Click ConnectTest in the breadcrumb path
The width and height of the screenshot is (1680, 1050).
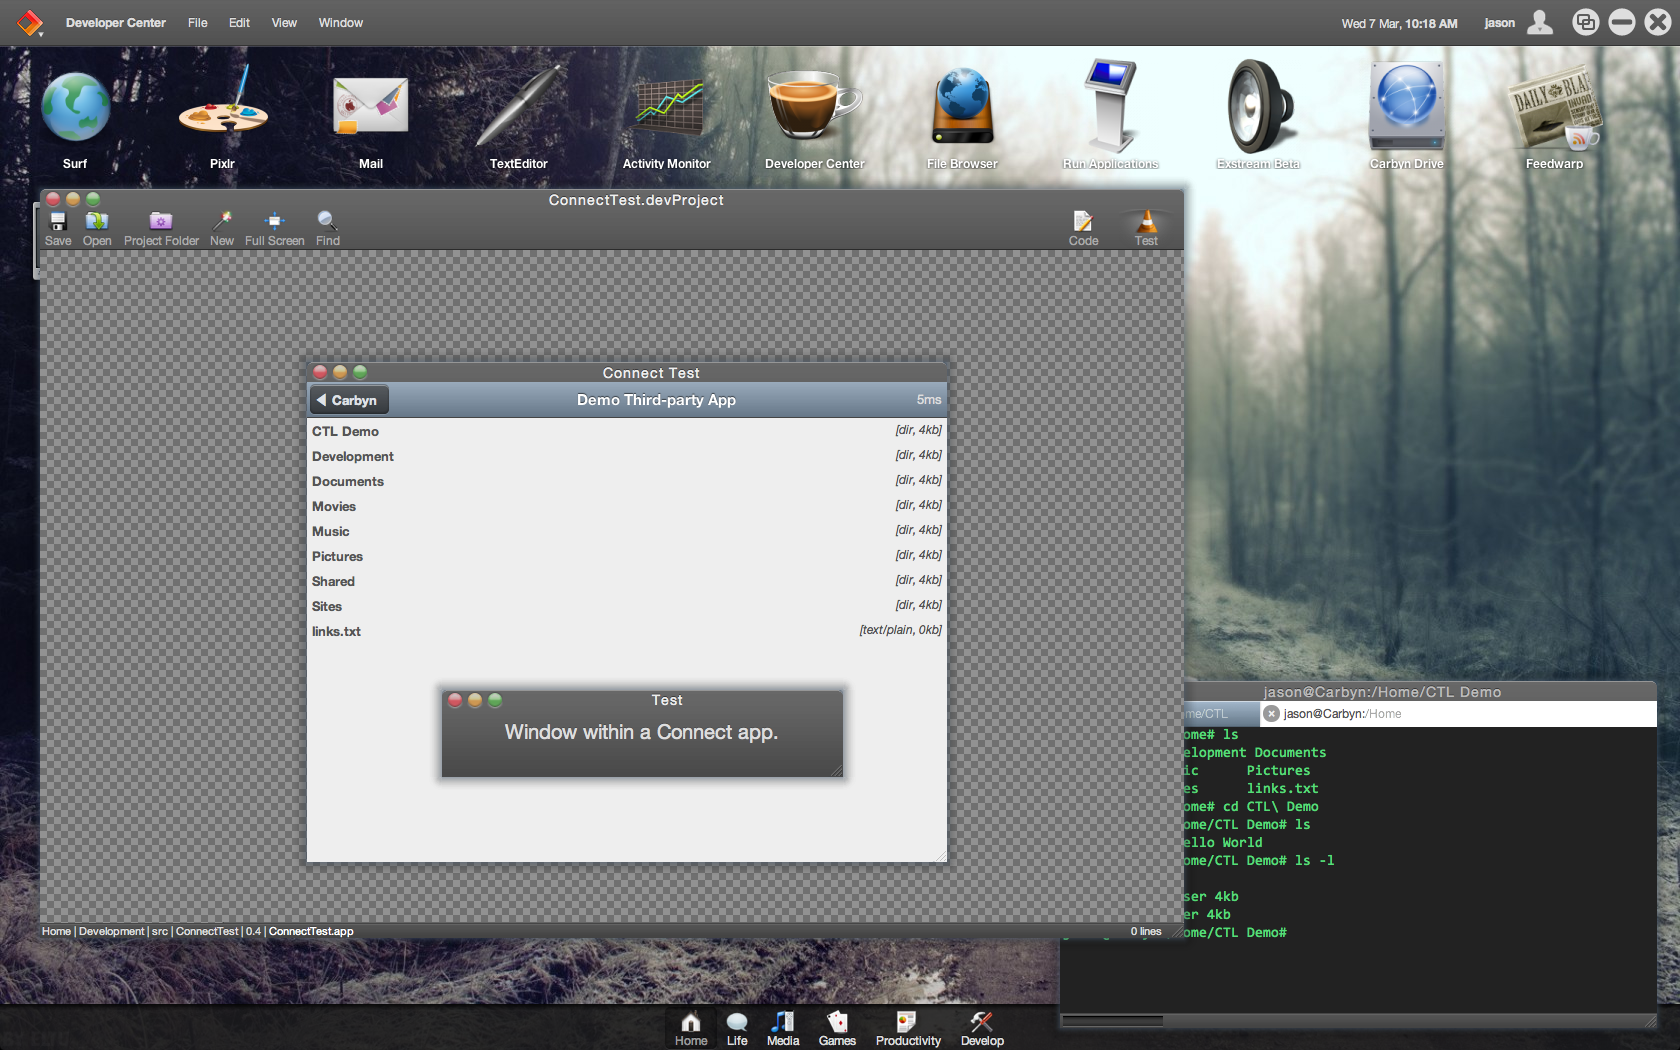point(207,931)
